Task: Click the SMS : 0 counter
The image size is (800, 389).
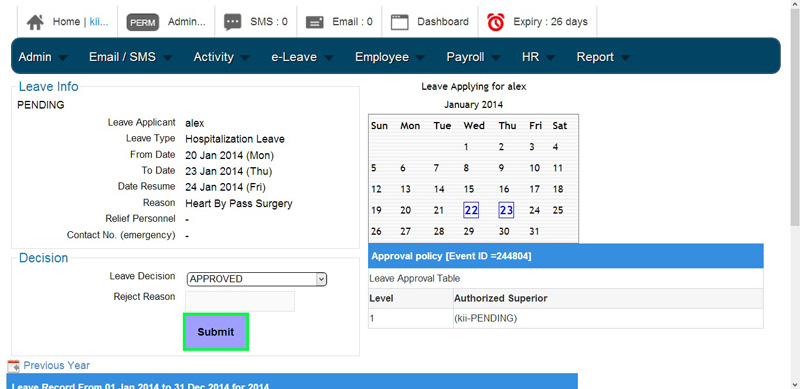Action: tap(269, 22)
